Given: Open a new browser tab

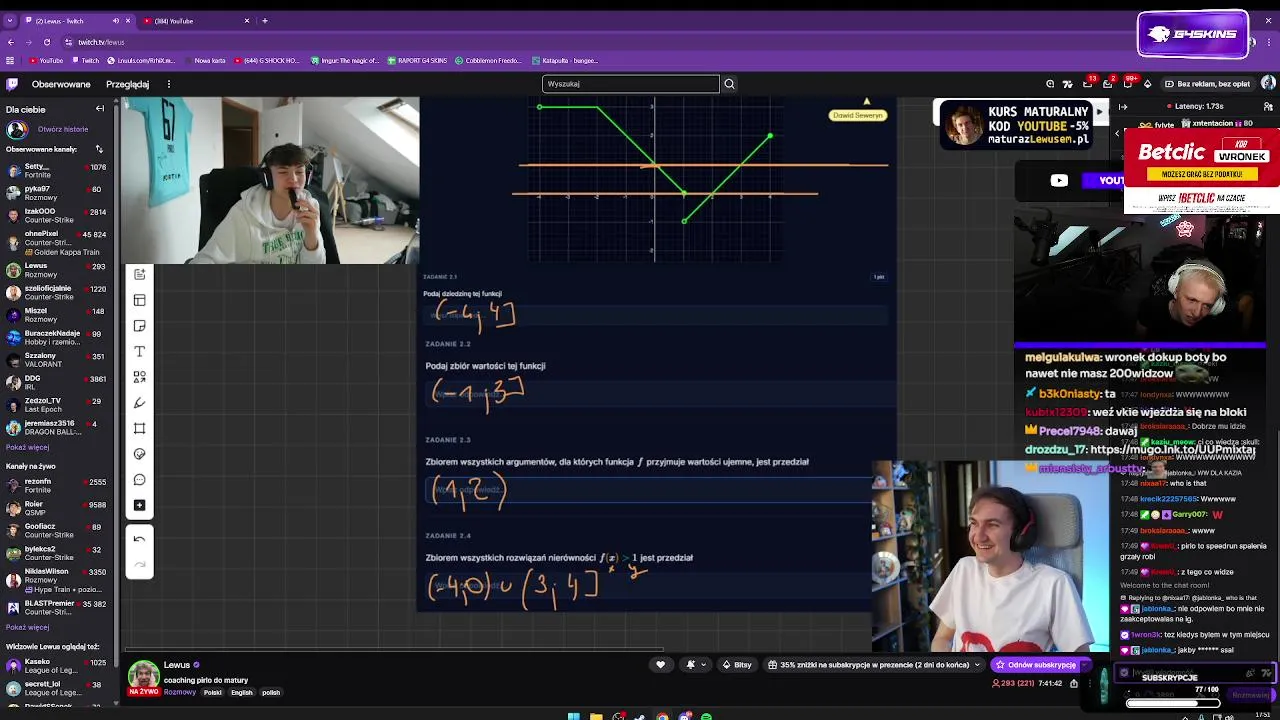Looking at the screenshot, I should click(264, 21).
